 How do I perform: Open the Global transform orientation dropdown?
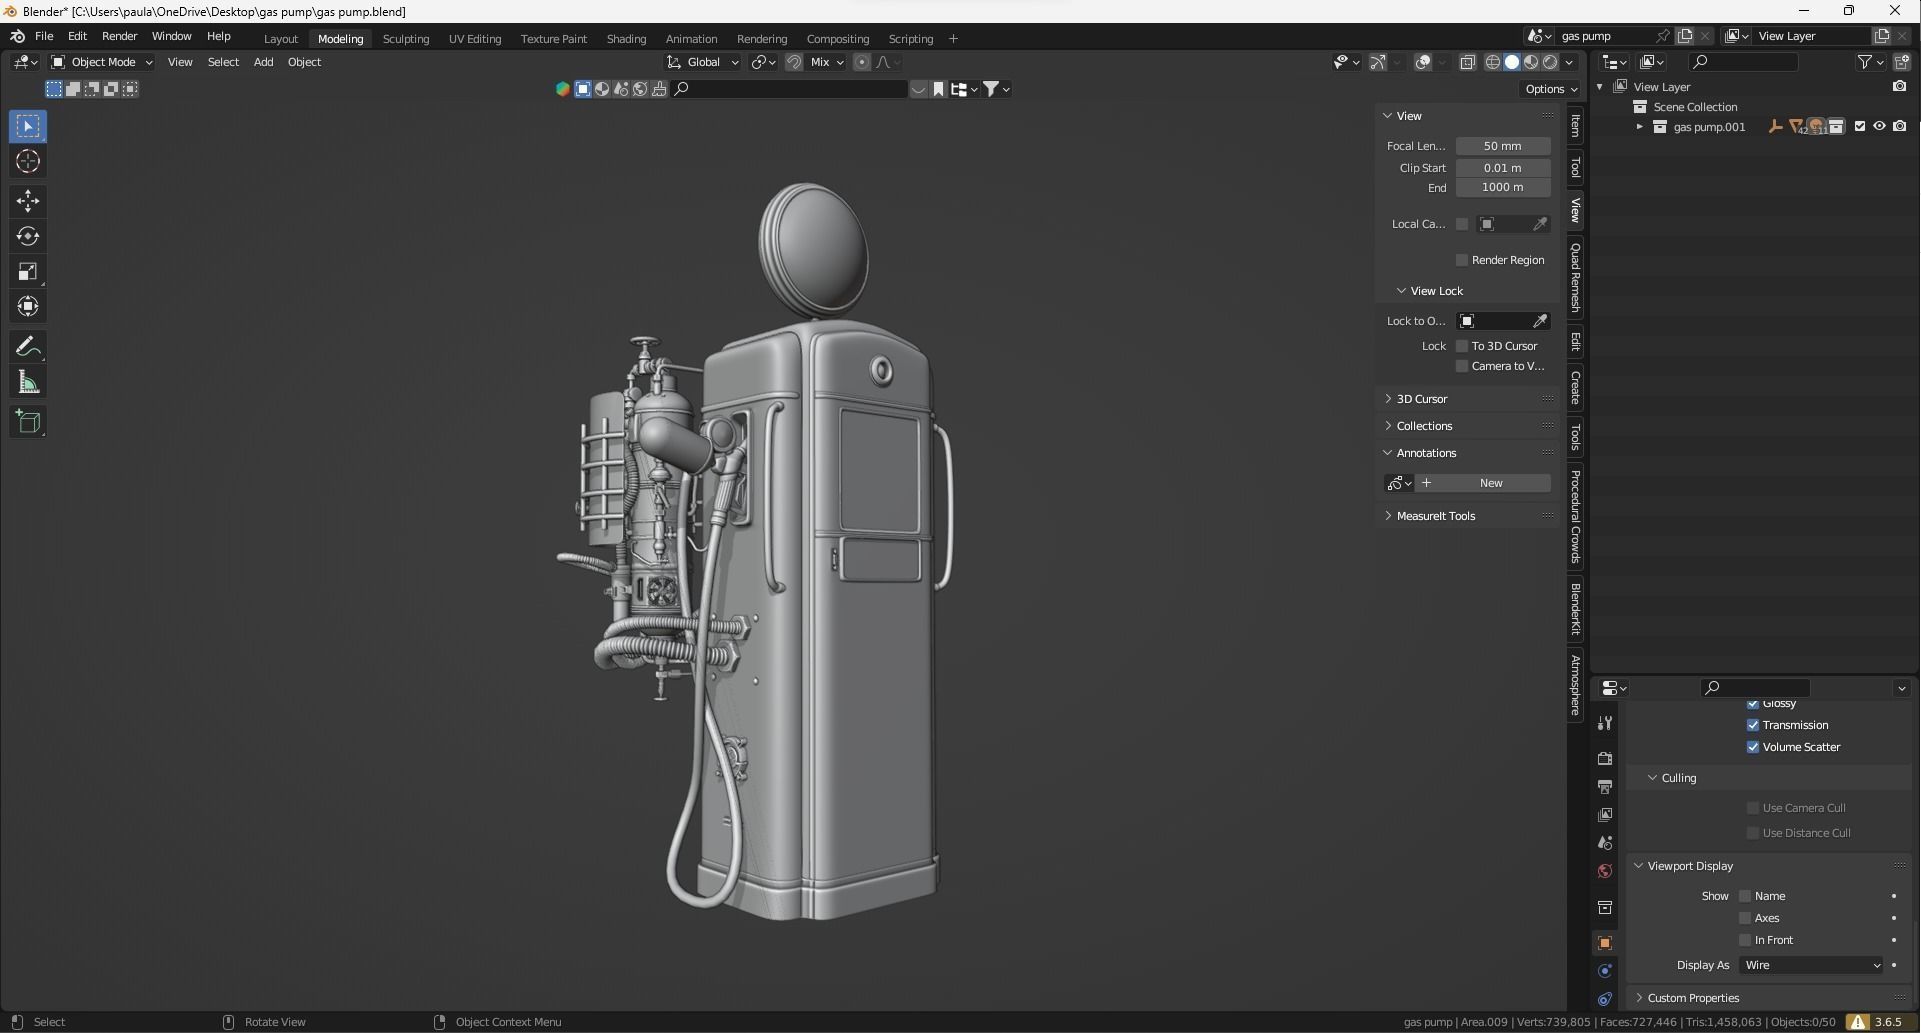pyautogui.click(x=703, y=62)
